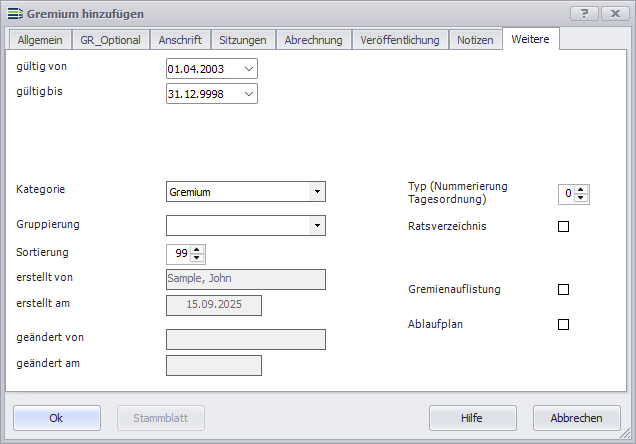Expand the gültig bis date picker
This screenshot has height=444, width=636.
coord(248,94)
